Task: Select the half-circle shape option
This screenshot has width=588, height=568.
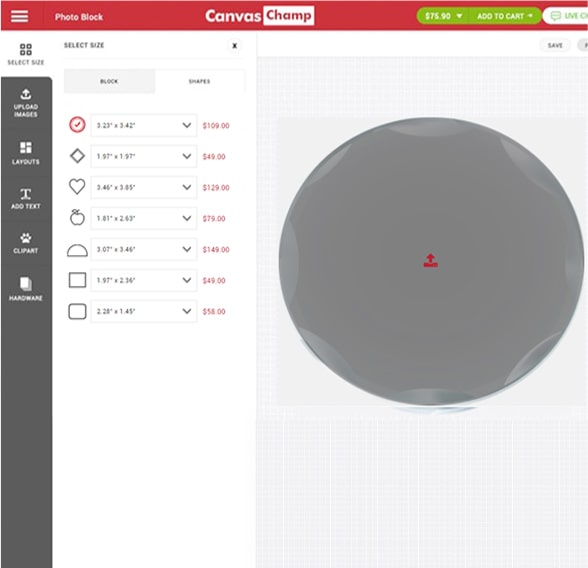Action: point(77,250)
